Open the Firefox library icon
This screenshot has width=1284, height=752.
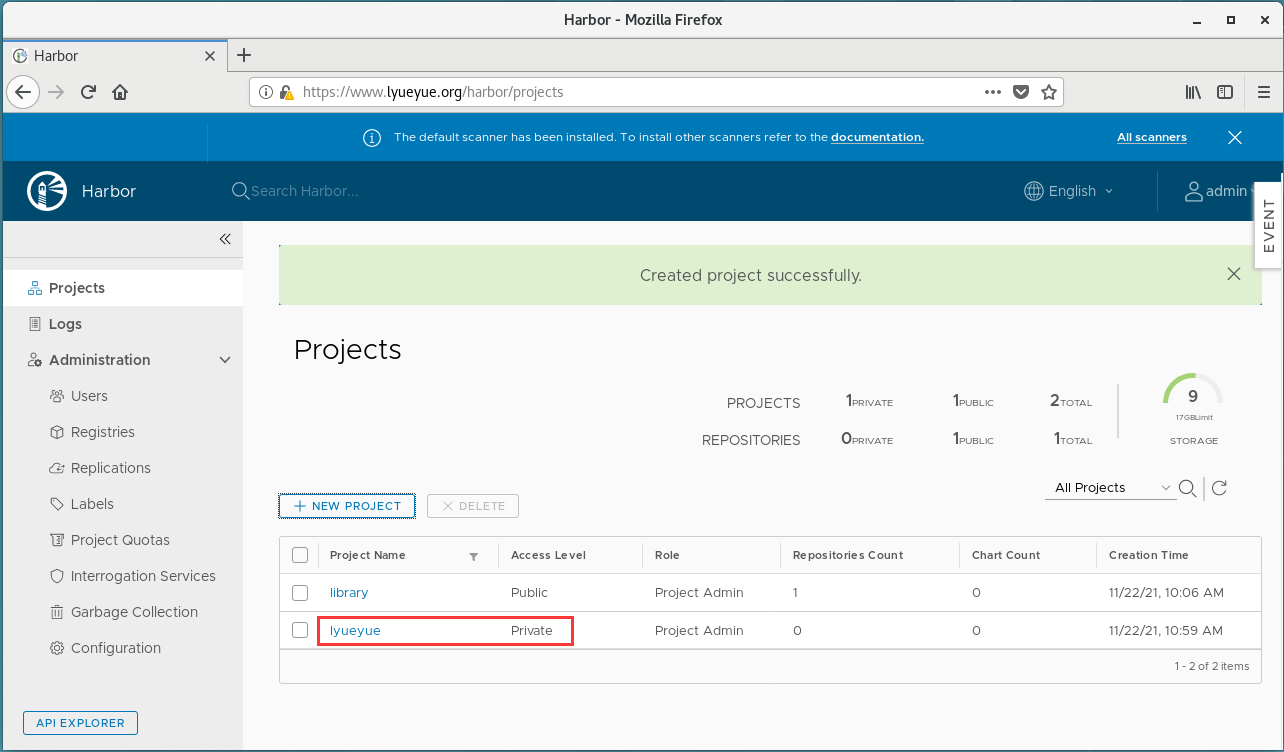tap(1193, 92)
